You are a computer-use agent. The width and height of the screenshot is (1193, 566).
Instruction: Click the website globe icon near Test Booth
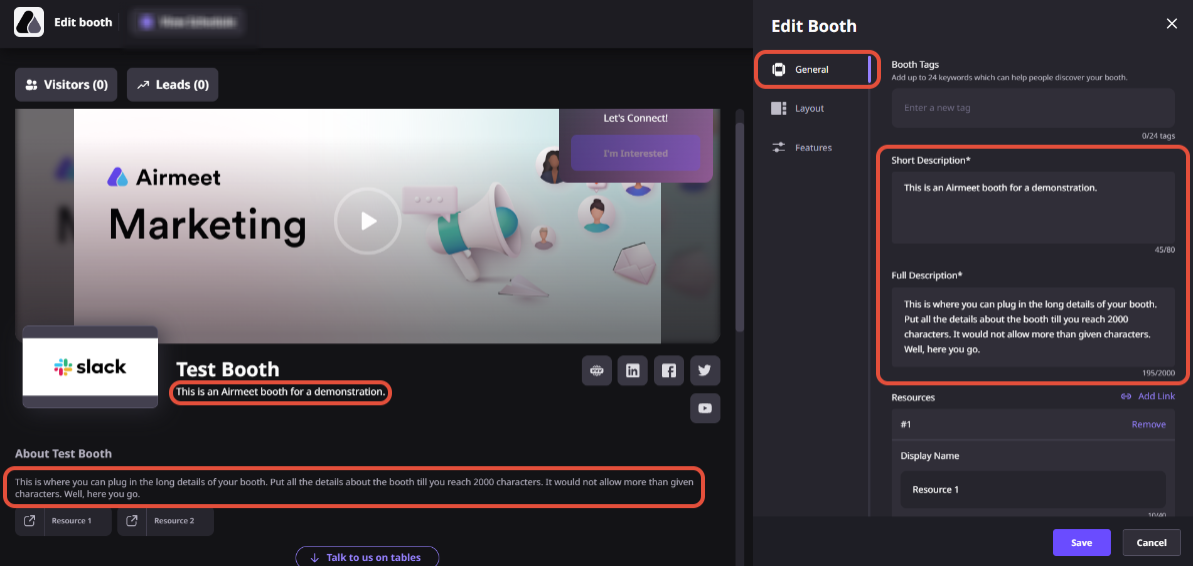(596, 370)
